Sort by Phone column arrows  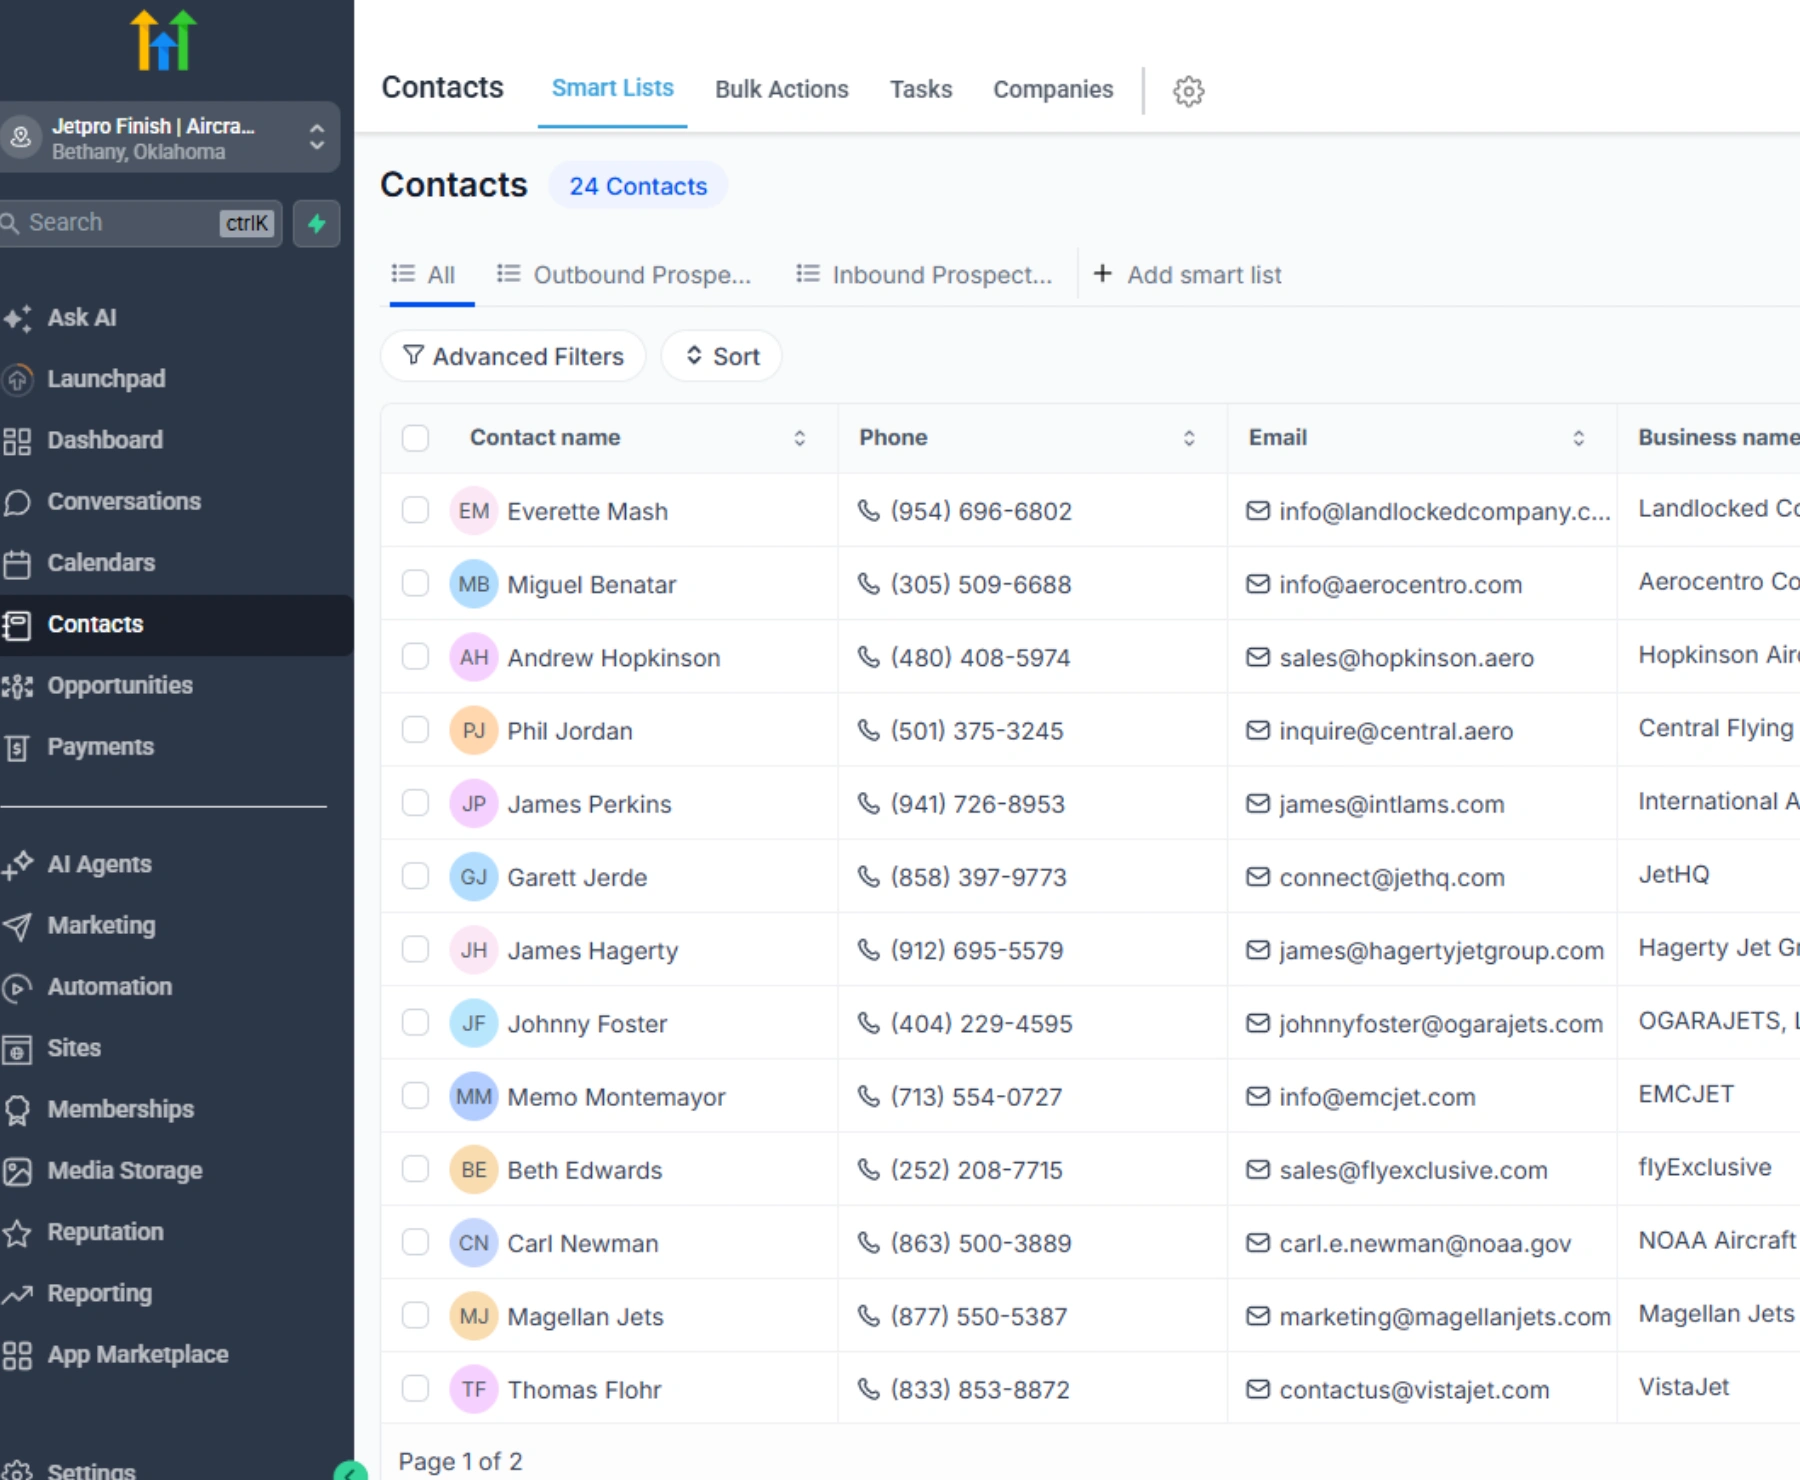(x=1189, y=438)
